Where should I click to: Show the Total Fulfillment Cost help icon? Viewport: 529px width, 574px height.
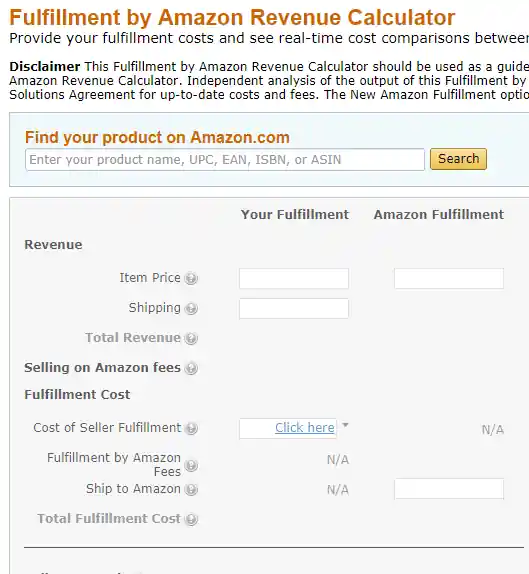tap(191, 519)
